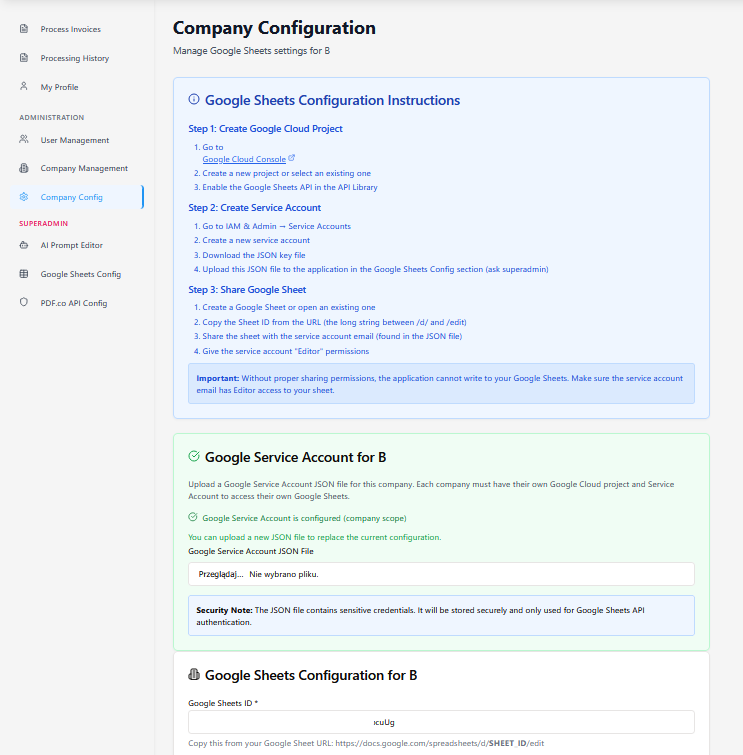
Task: Open the Process Invoices menu item
Action: [x=70, y=29]
